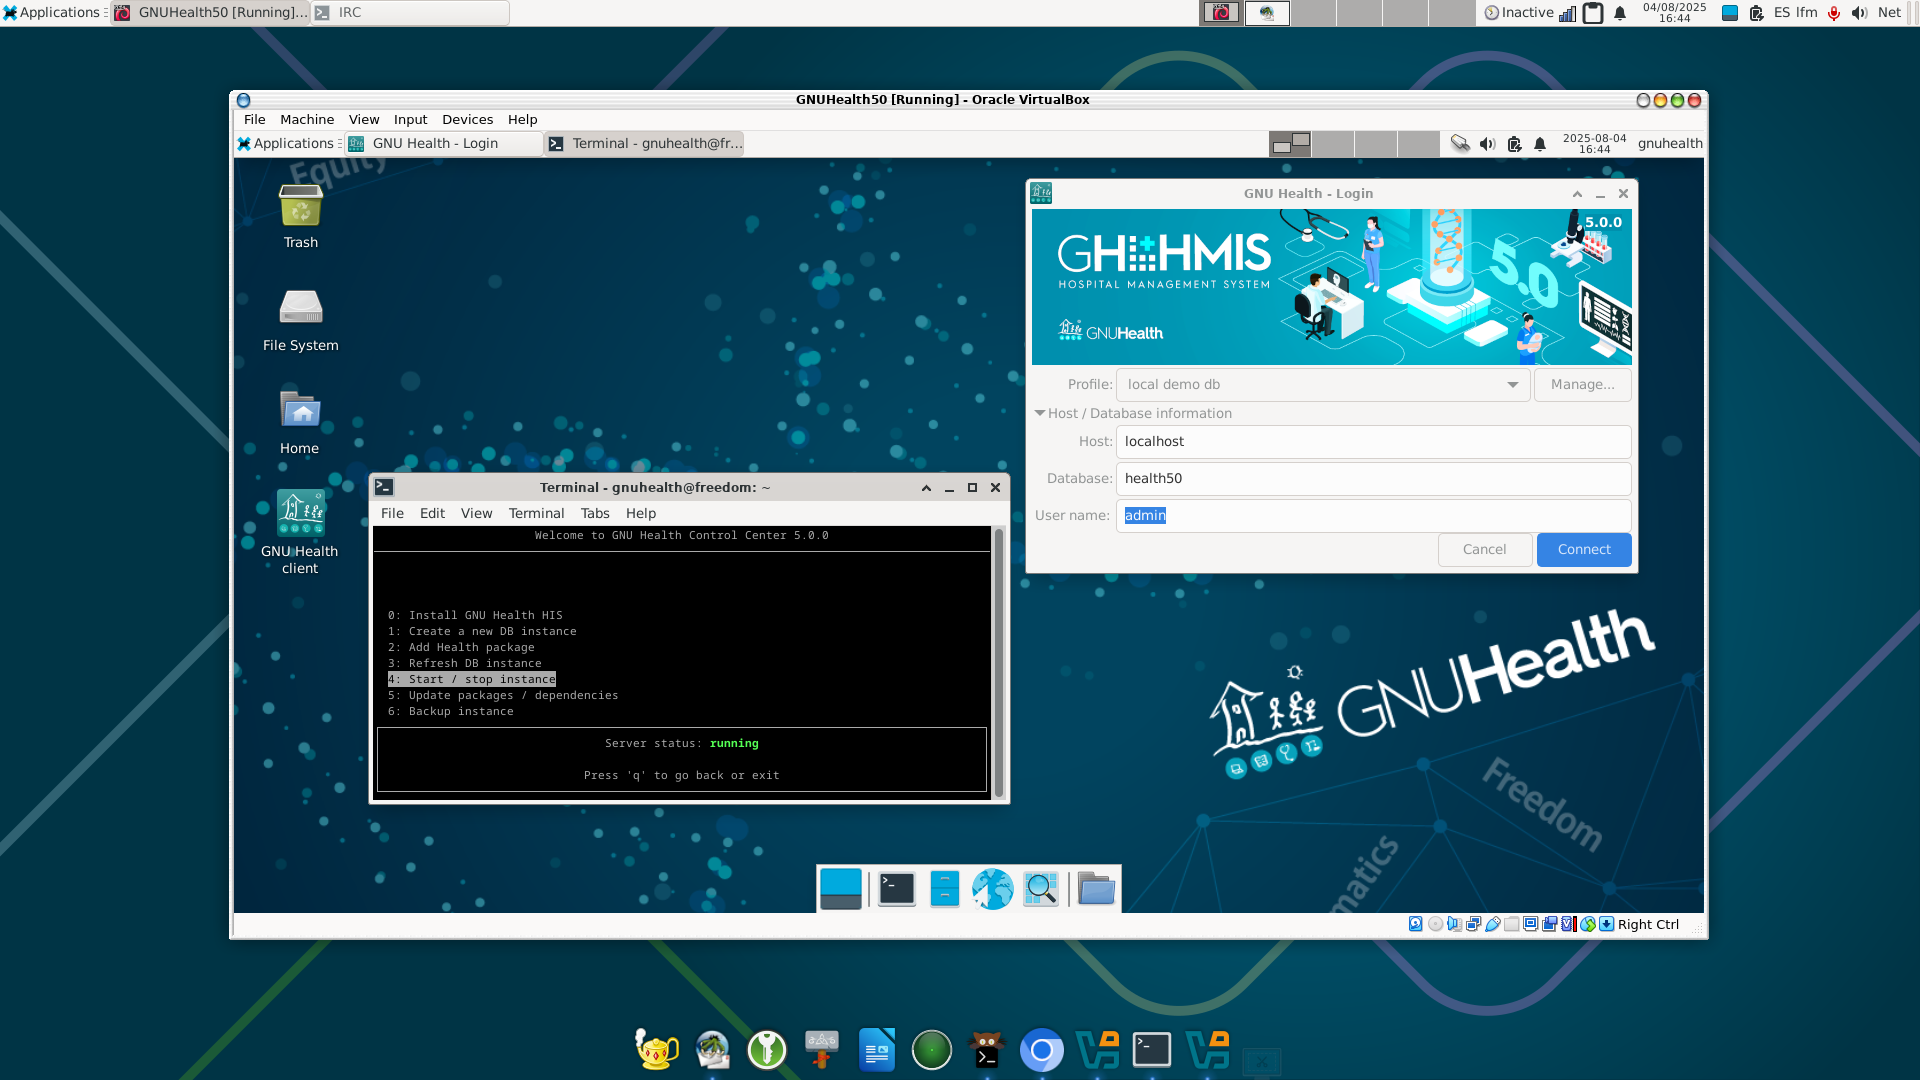Open the web browser globe icon in the guest dock
The image size is (1920, 1080).
click(x=993, y=888)
